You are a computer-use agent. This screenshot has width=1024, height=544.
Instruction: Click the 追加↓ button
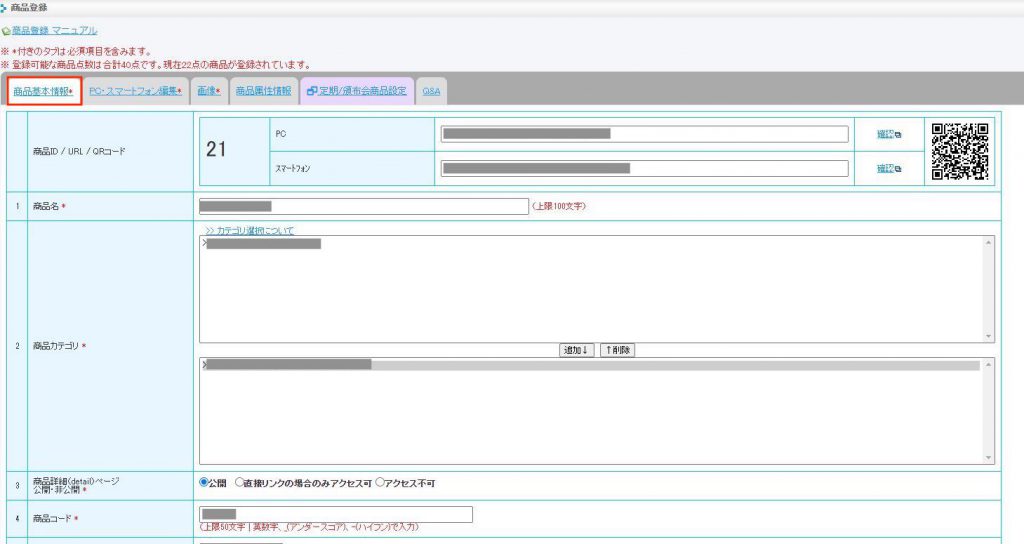tap(577, 350)
